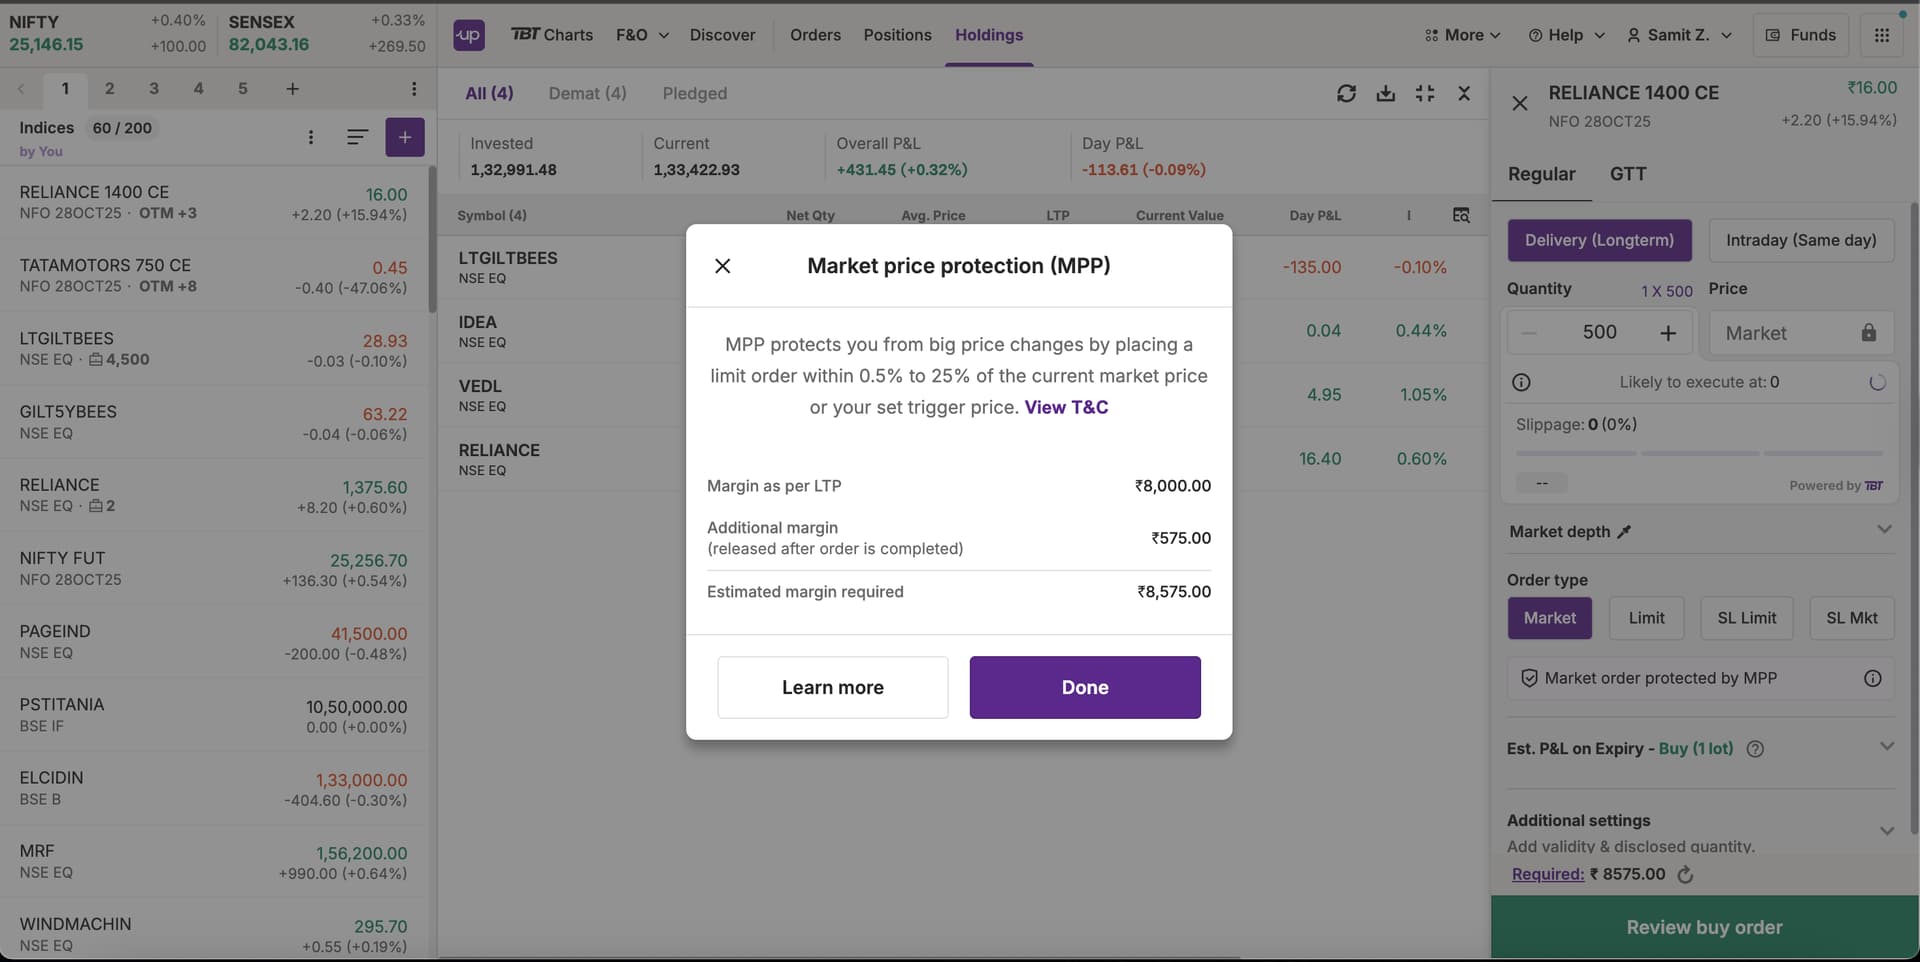Screen dimensions: 1920x962
Task: Click the refresh holdings icon
Action: [x=1346, y=93]
